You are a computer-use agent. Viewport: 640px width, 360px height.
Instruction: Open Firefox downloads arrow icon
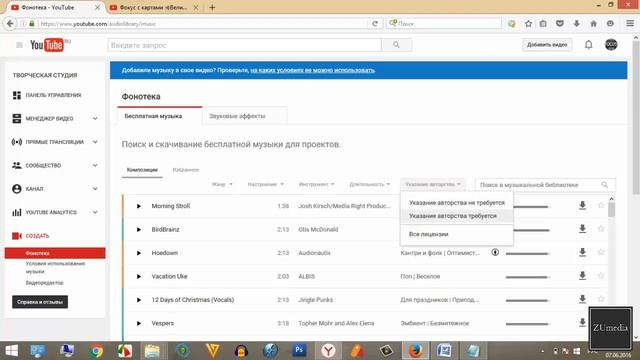[x=576, y=24]
